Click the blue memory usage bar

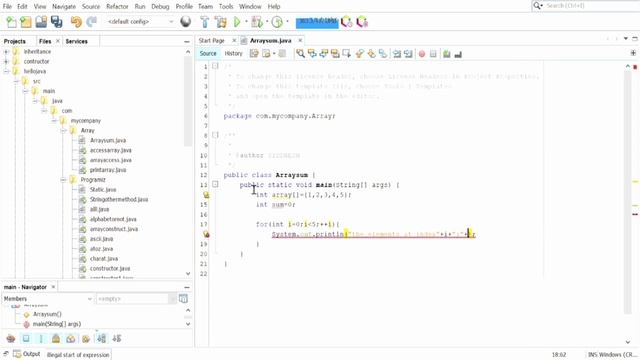click(x=317, y=22)
